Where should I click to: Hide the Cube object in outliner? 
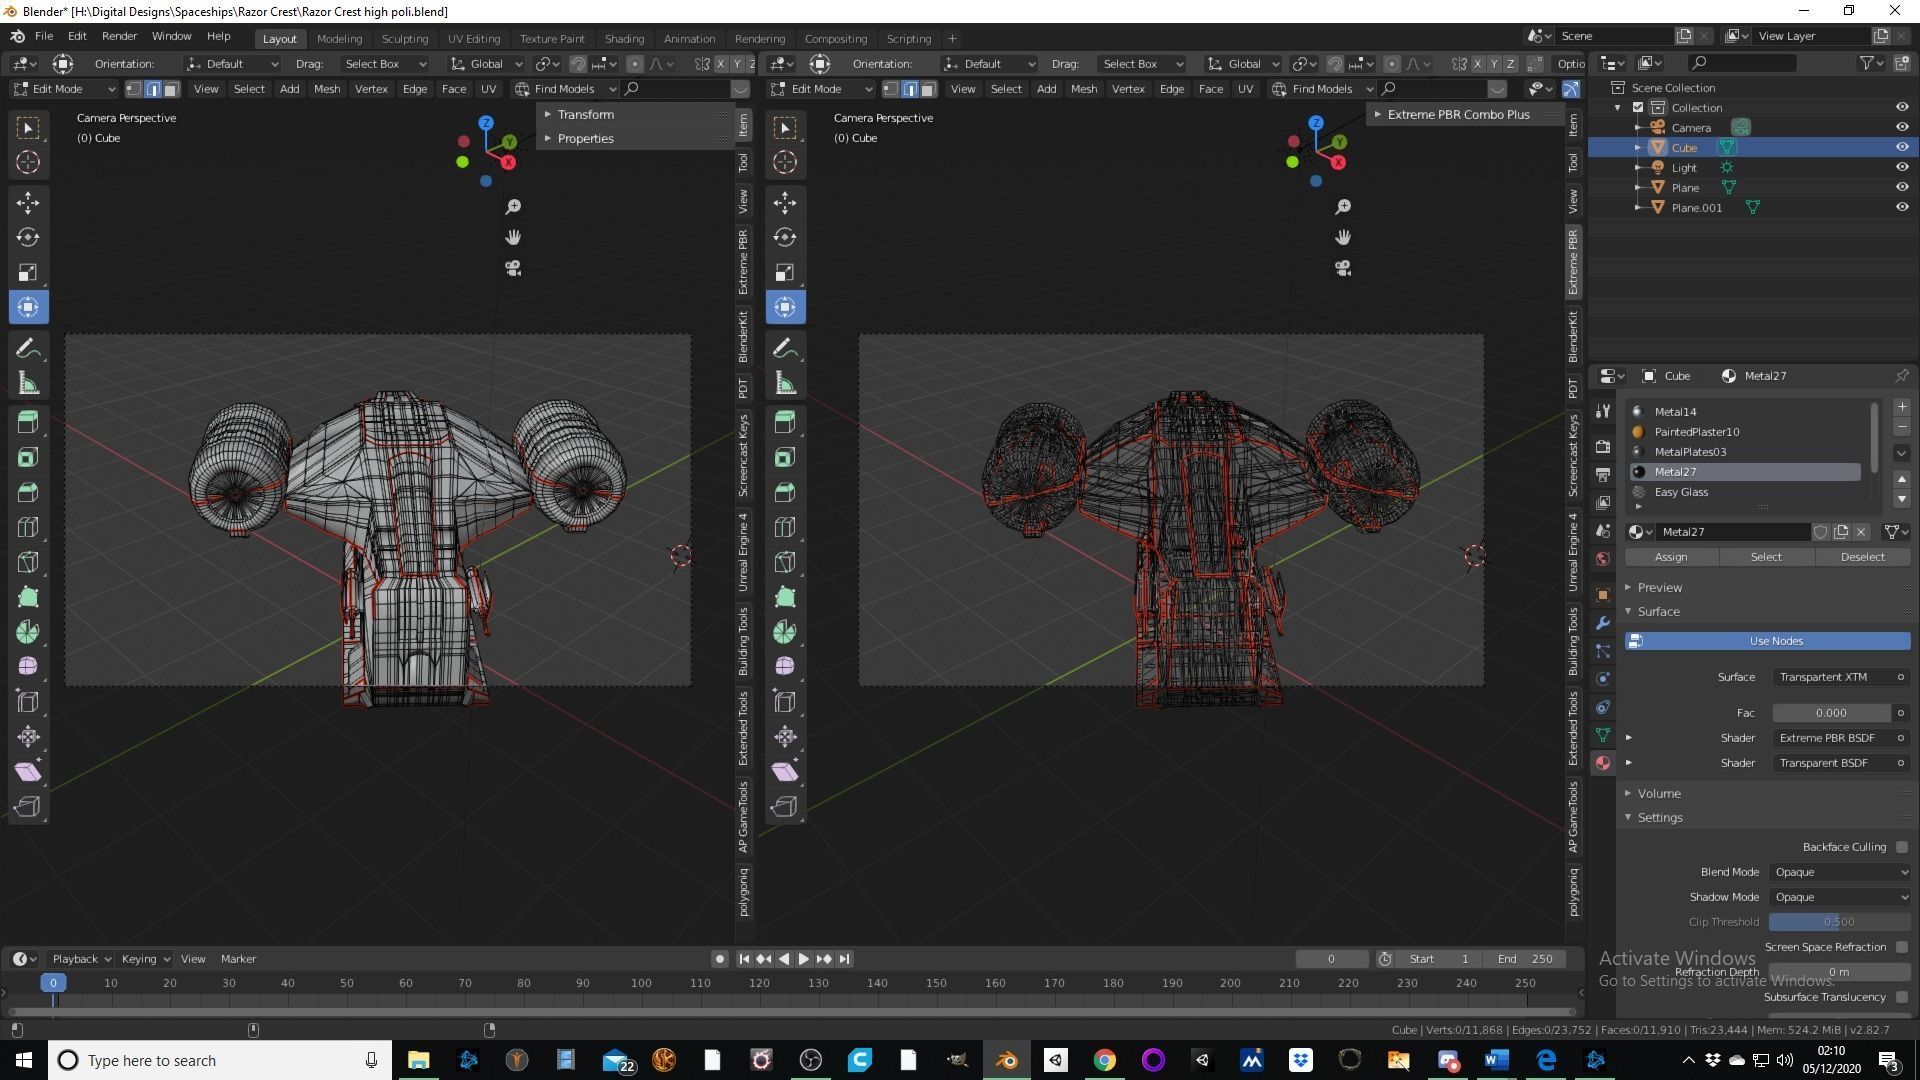pos(1902,147)
